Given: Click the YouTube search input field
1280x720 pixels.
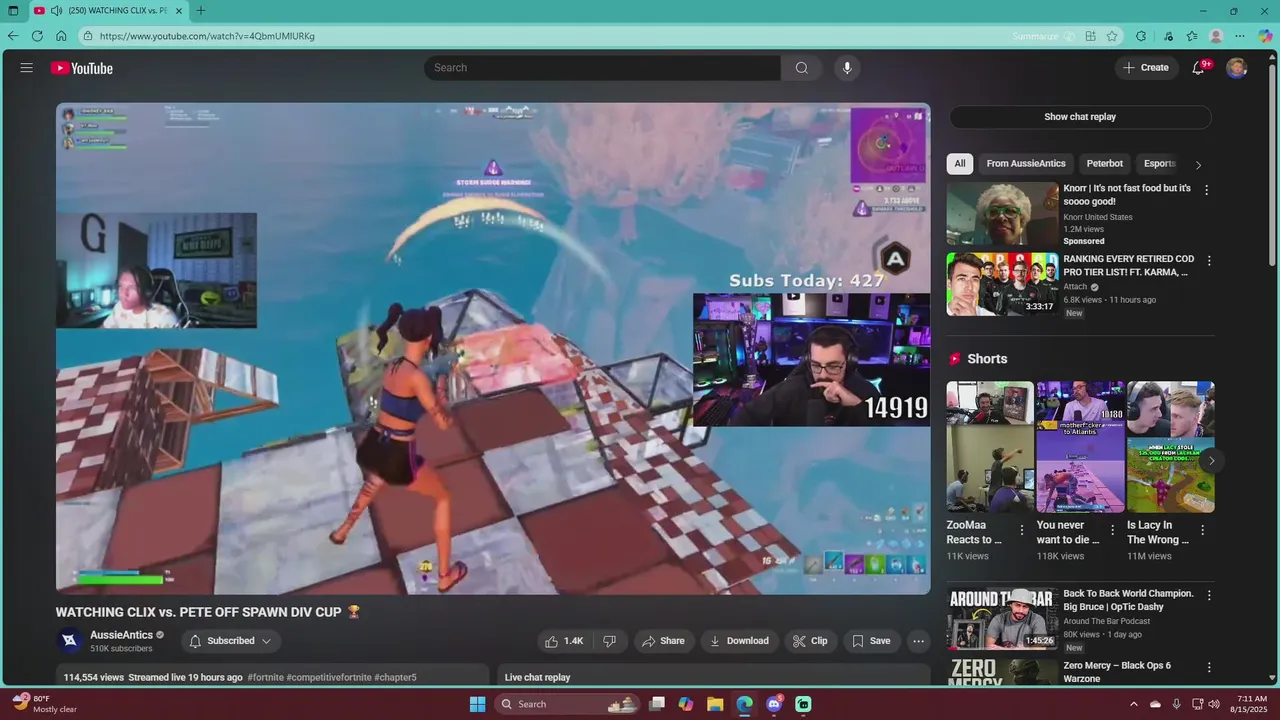Looking at the screenshot, I should (x=602, y=68).
